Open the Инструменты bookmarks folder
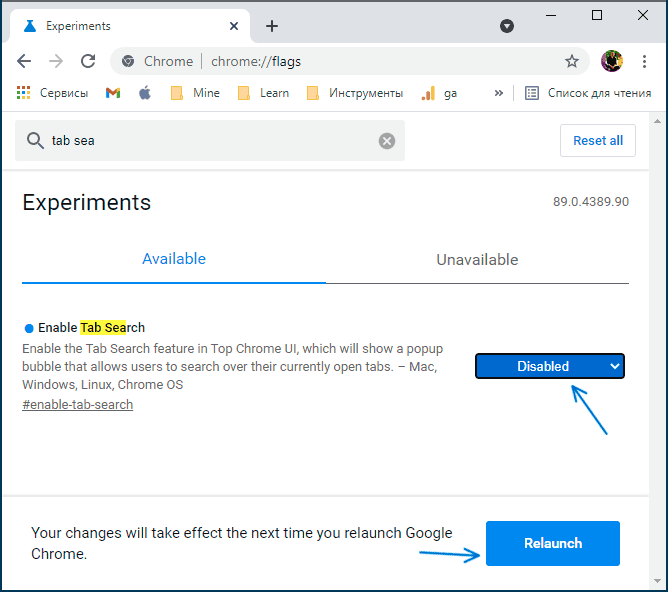The width and height of the screenshot is (668, 592). click(x=354, y=93)
